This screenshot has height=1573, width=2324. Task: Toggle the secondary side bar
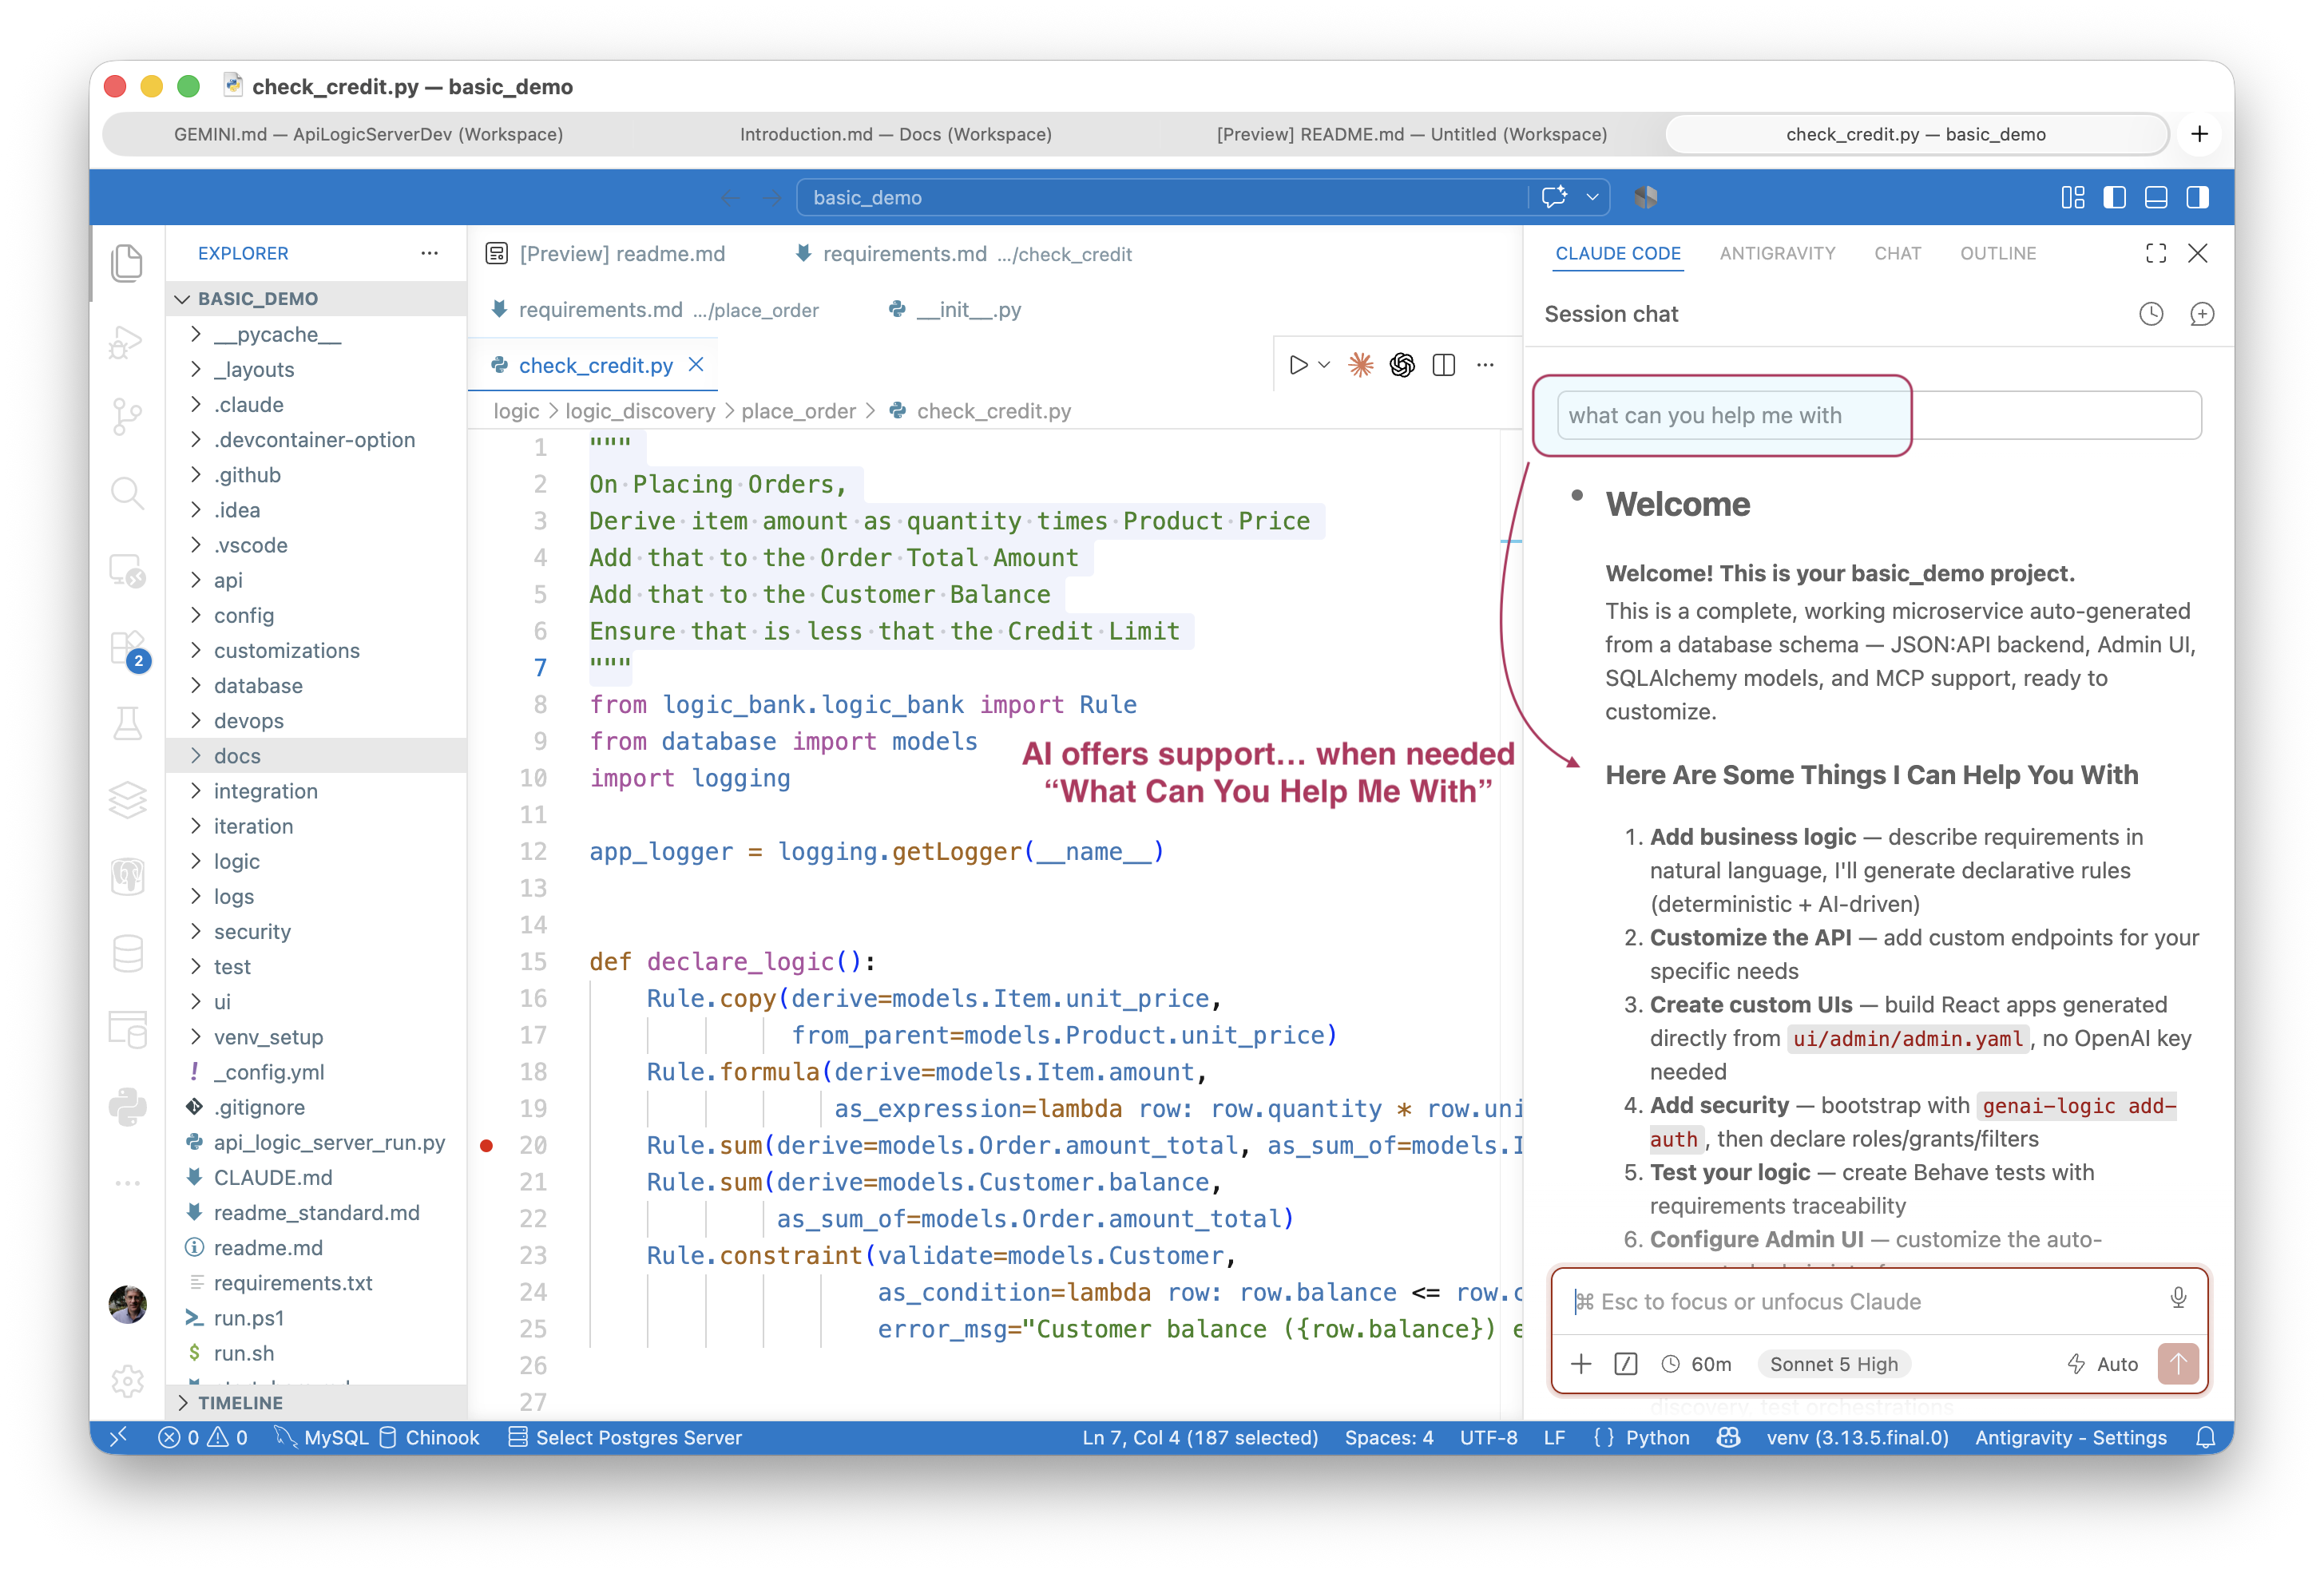pos(2196,198)
